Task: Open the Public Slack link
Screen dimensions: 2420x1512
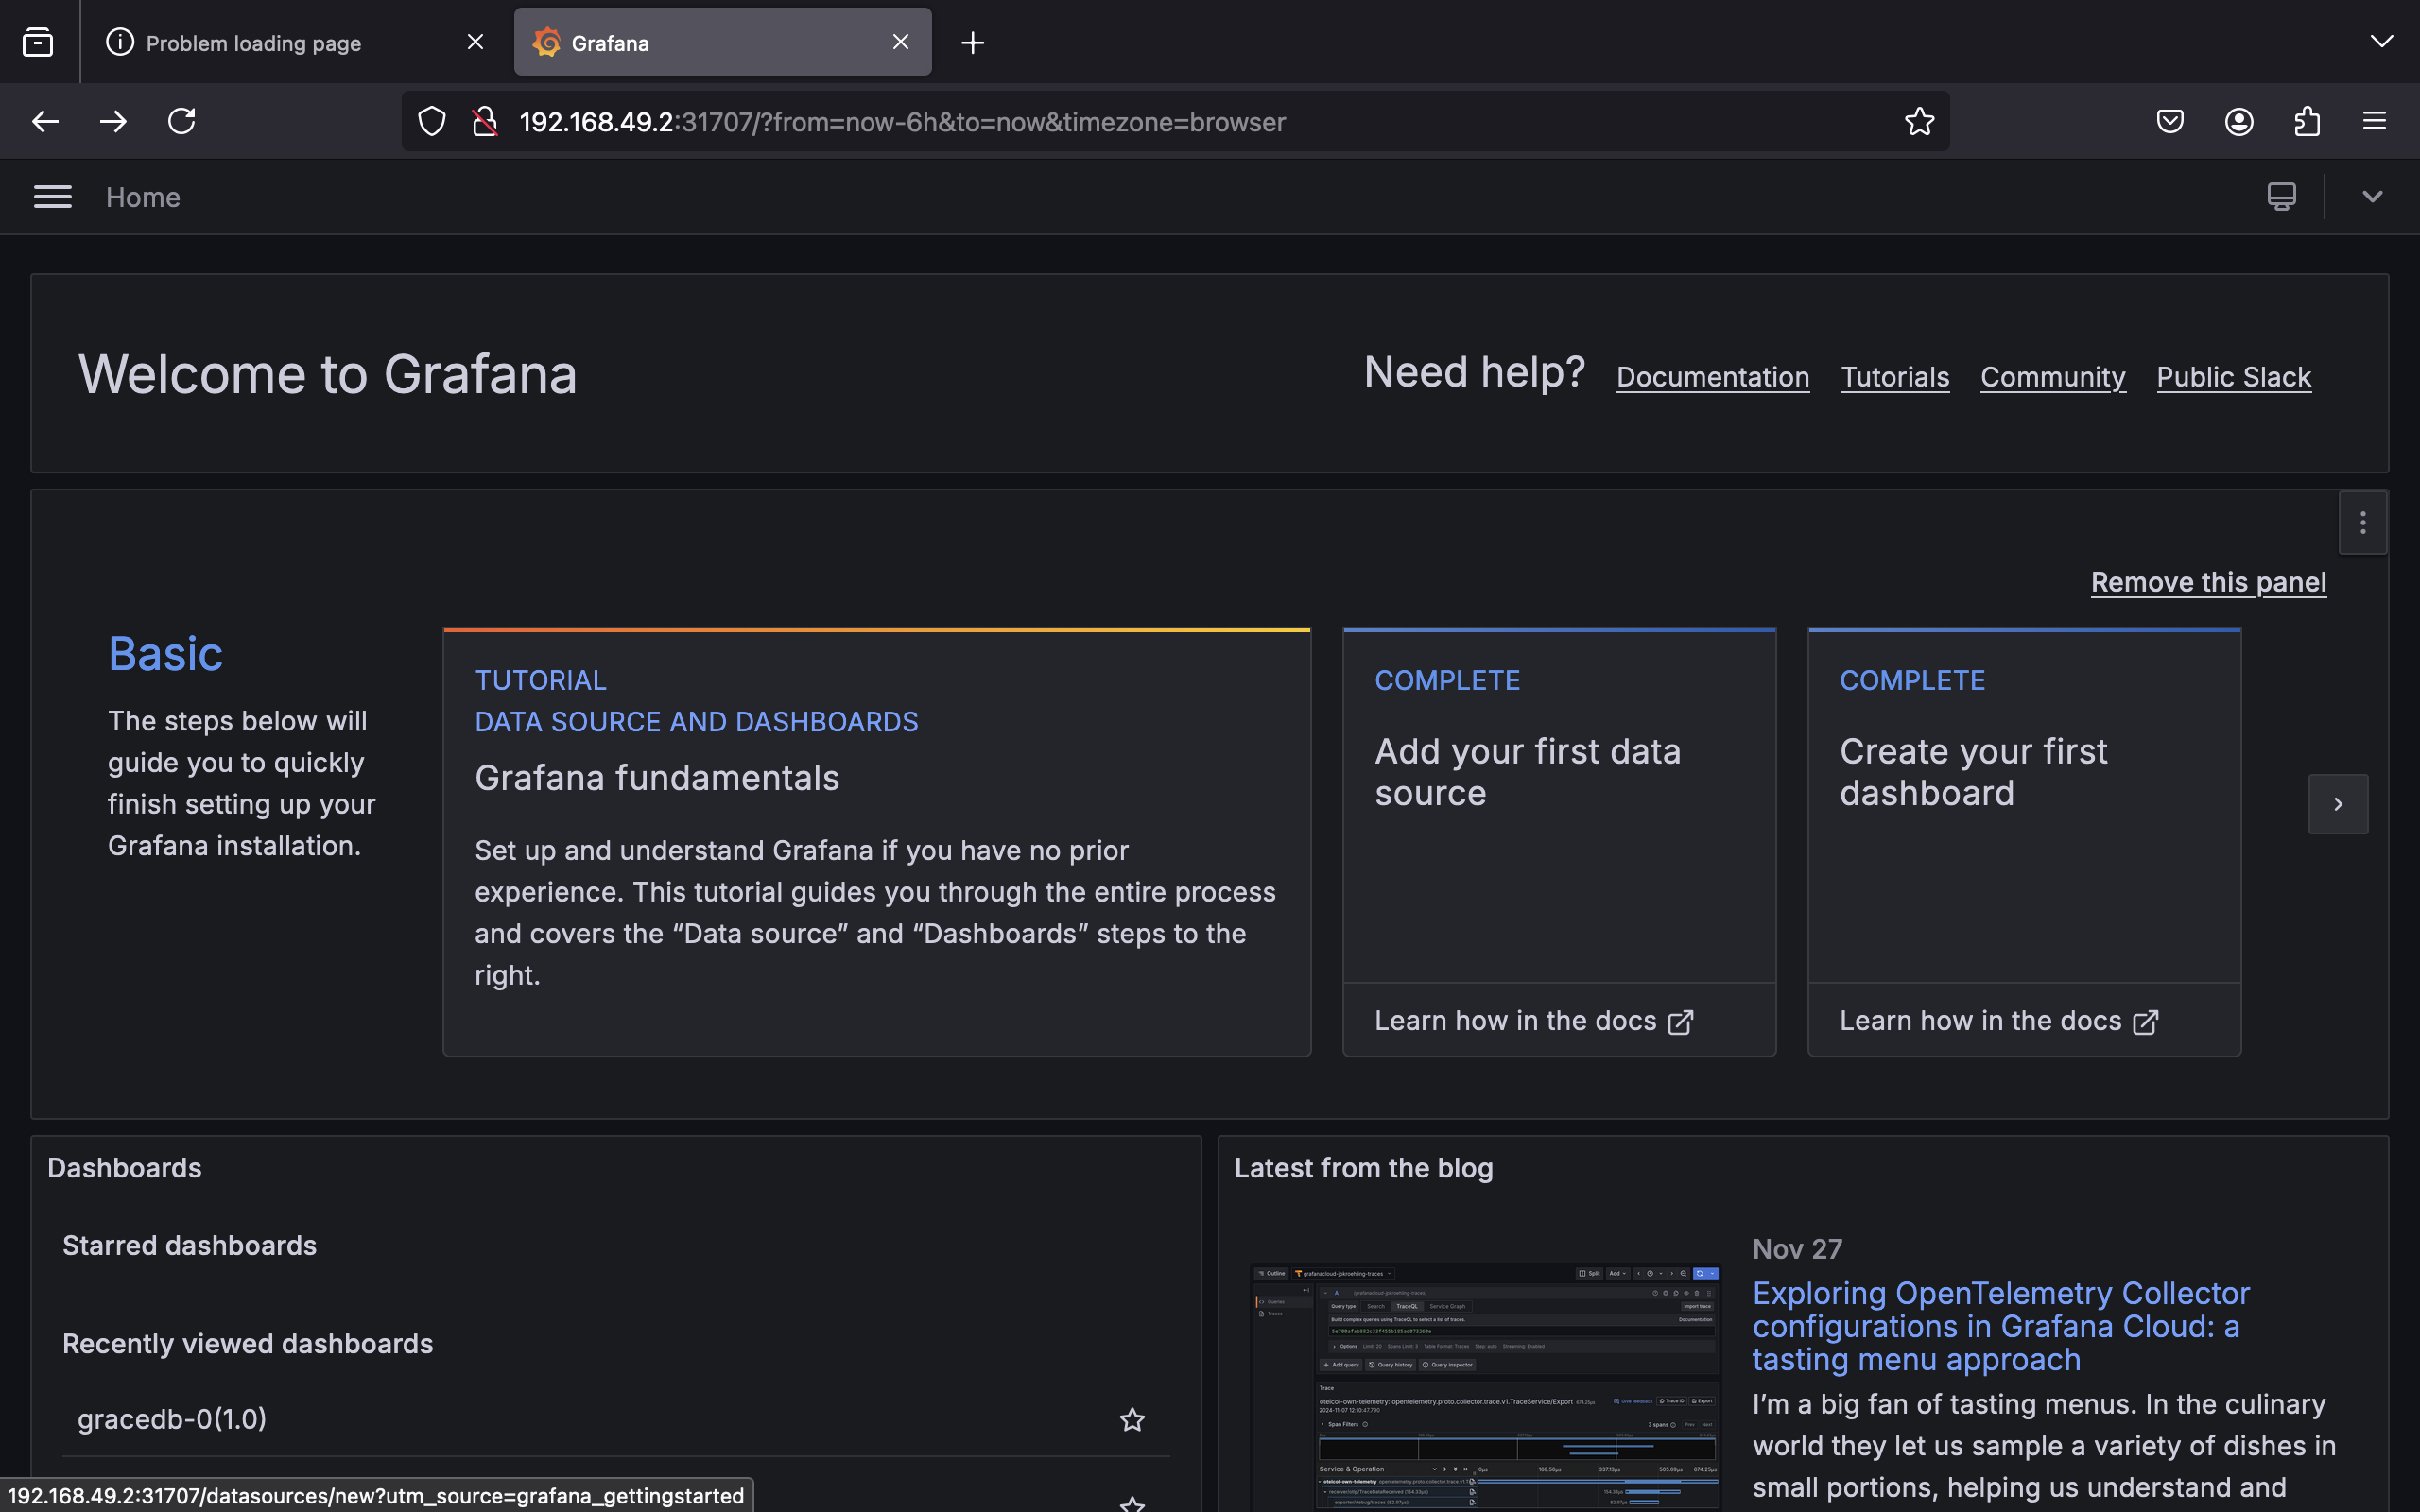Action: coord(2233,377)
